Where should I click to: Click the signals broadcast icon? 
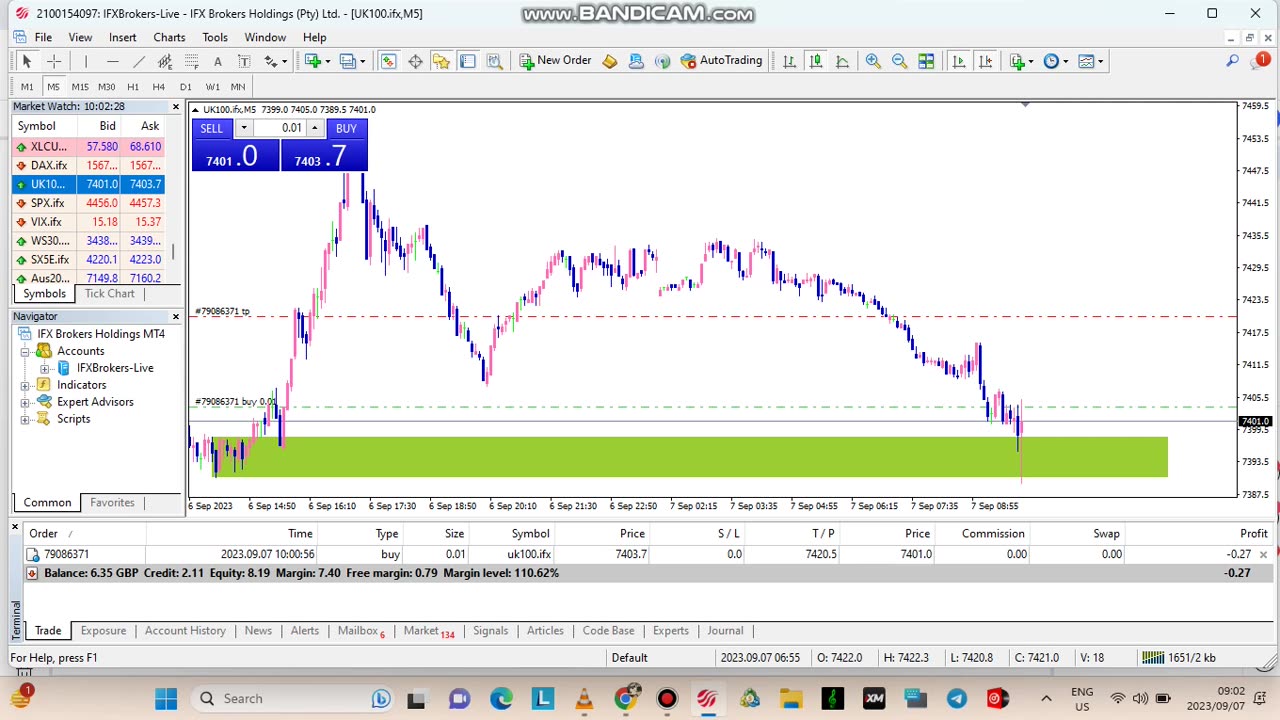[662, 61]
